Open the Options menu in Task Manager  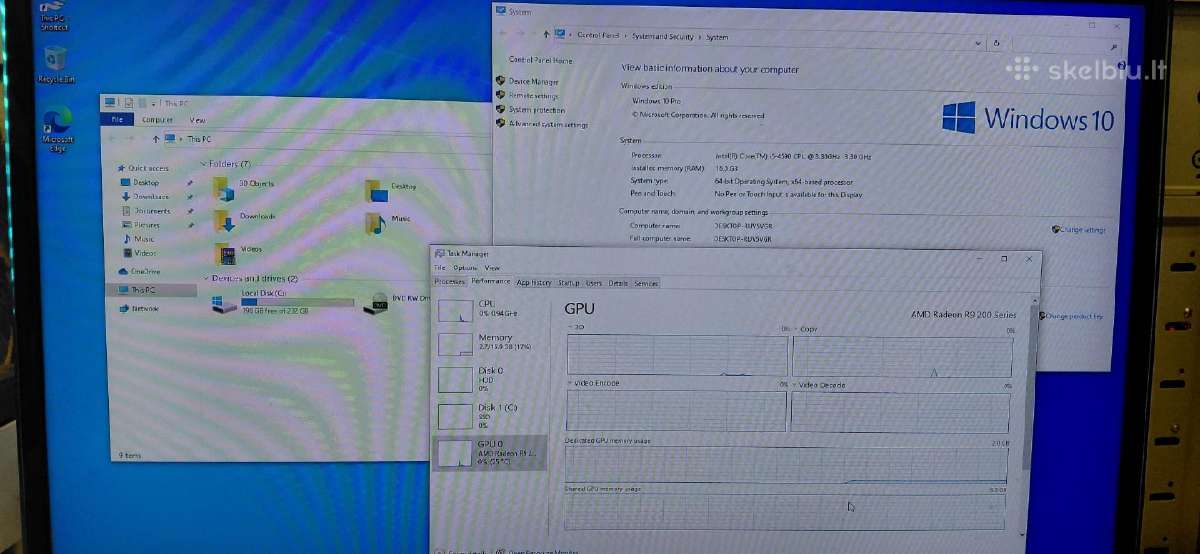(x=465, y=268)
